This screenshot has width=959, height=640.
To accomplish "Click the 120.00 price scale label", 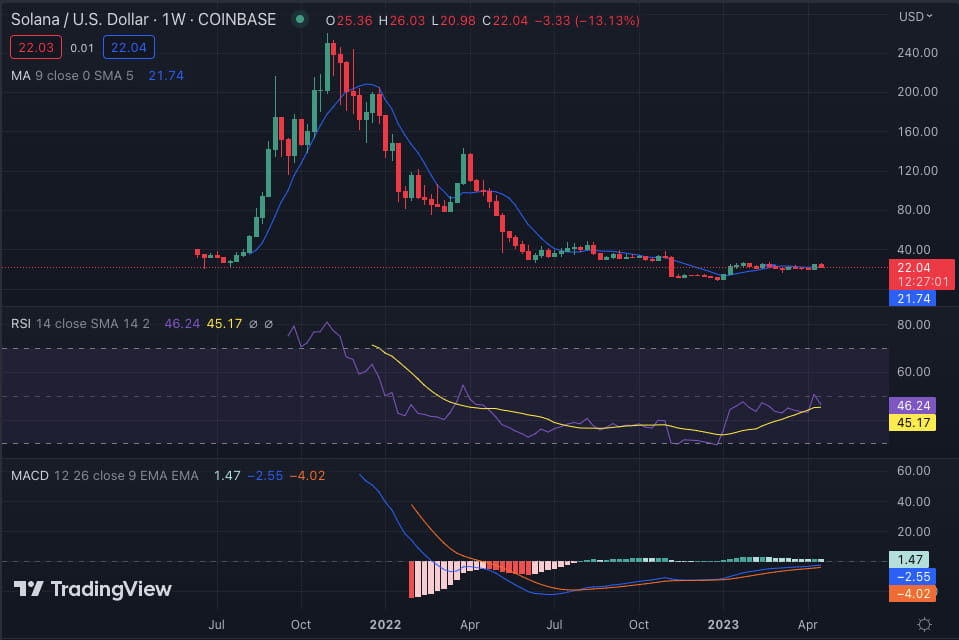I will pyautogui.click(x=917, y=171).
